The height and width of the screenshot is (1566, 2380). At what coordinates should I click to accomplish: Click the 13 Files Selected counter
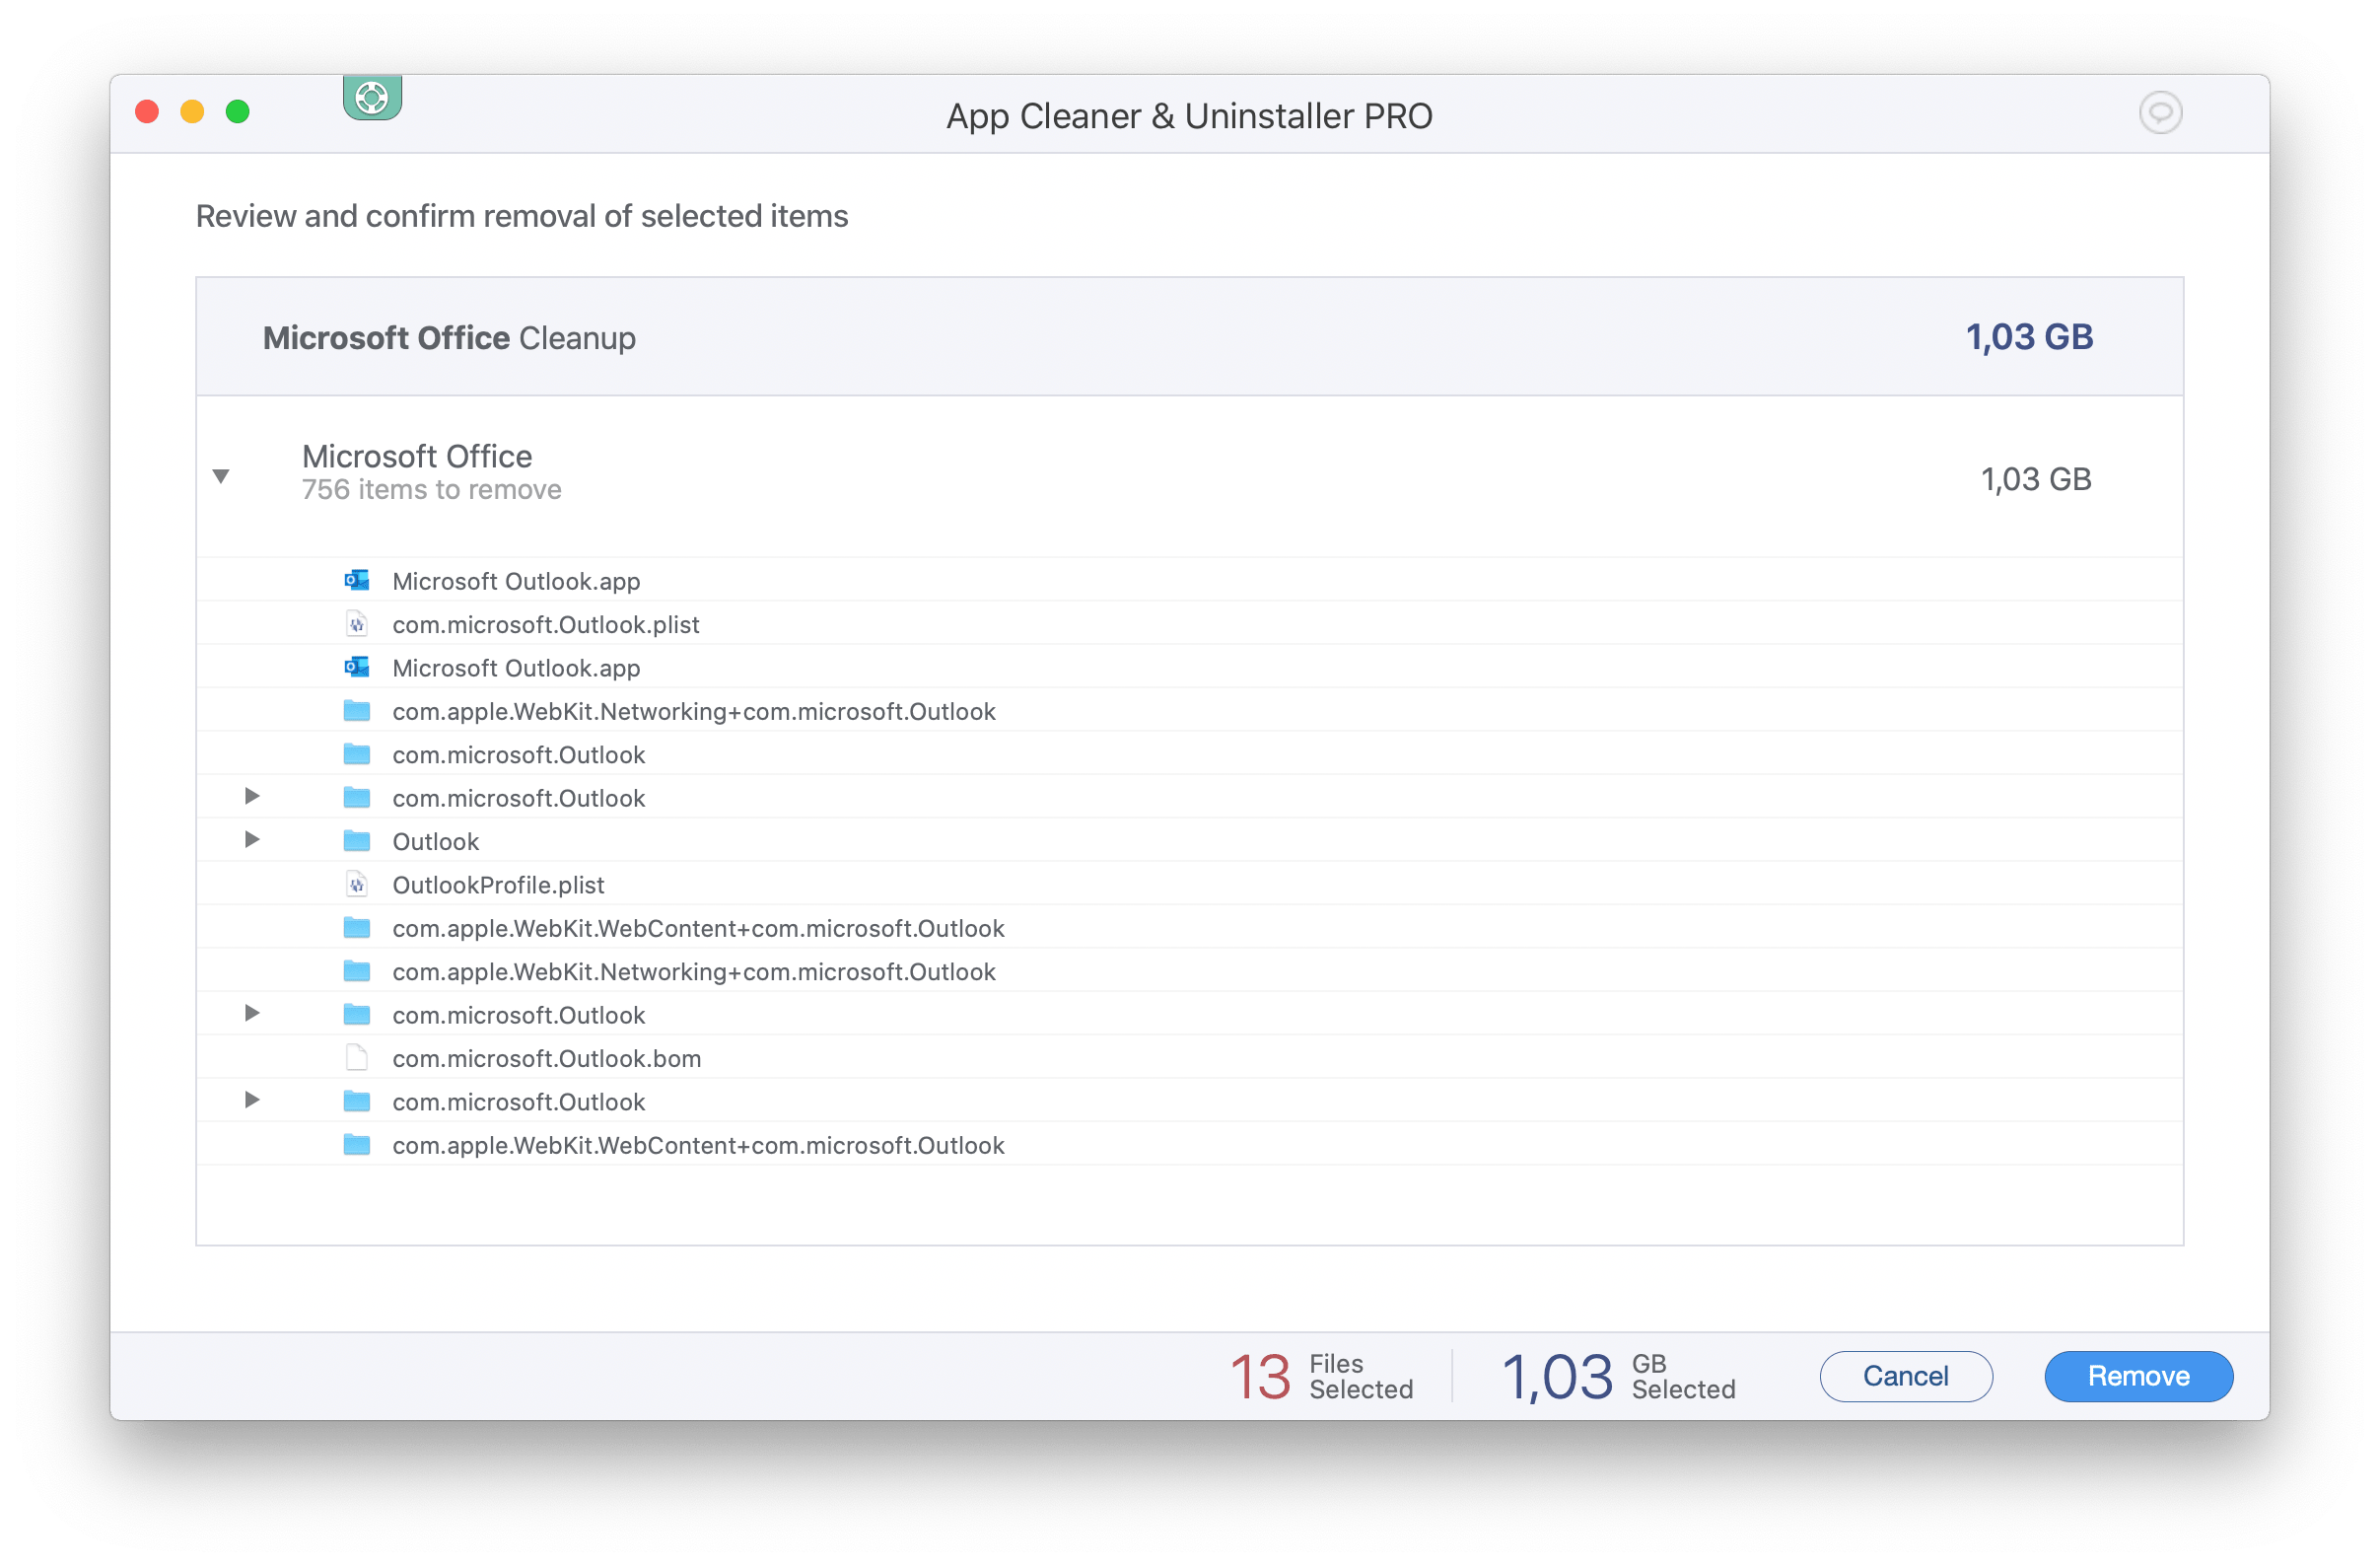click(x=1321, y=1377)
